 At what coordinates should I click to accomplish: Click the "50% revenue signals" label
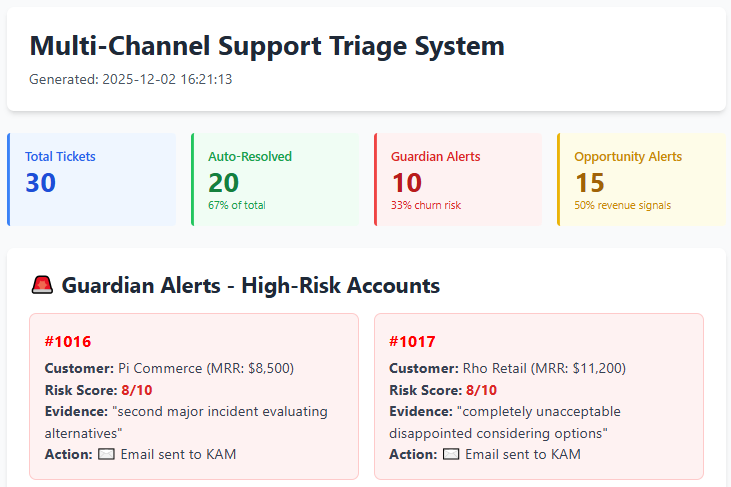622,206
